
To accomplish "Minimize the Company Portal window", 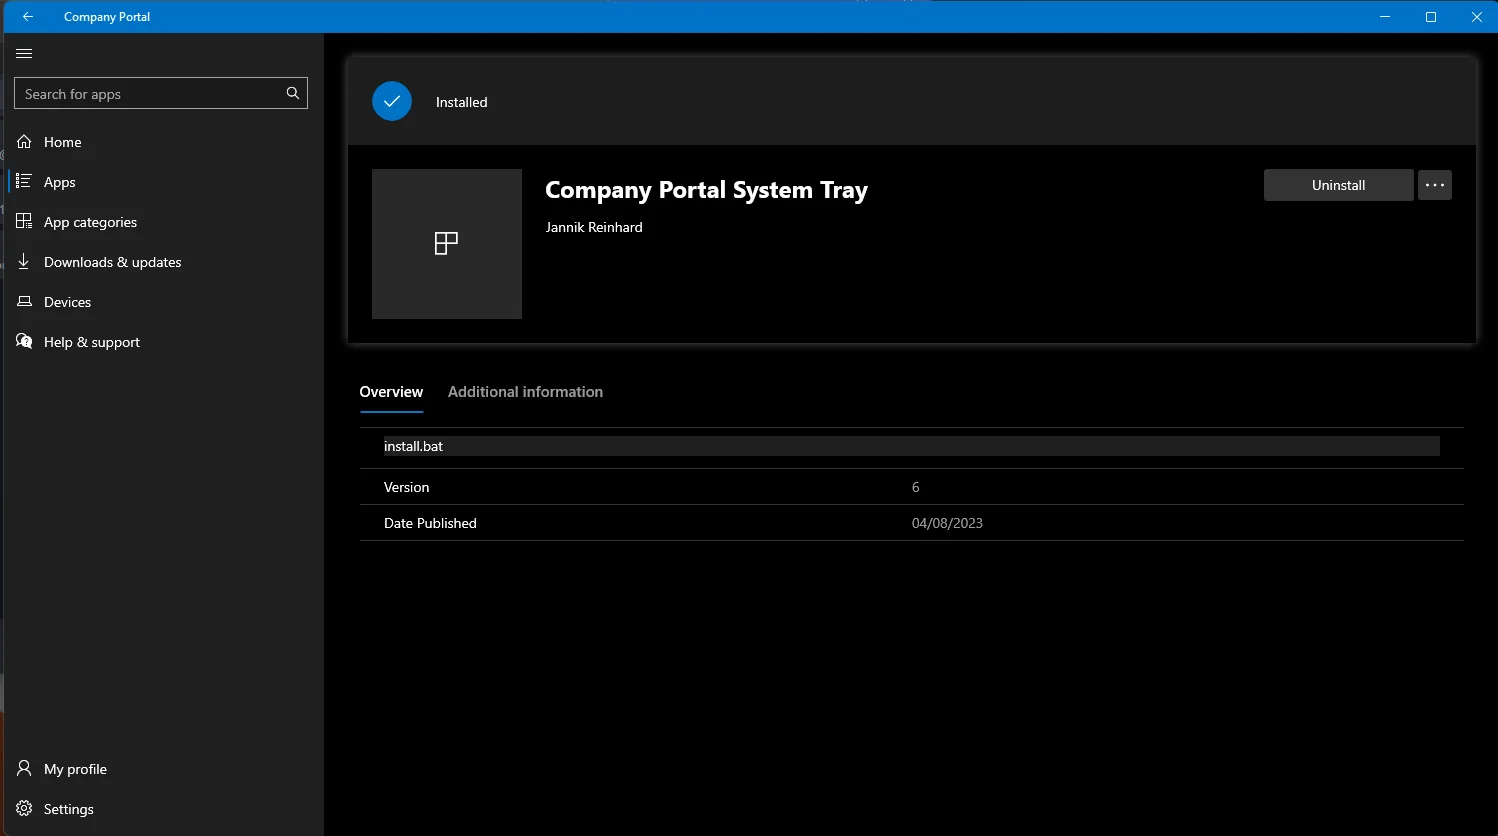I will coord(1385,17).
